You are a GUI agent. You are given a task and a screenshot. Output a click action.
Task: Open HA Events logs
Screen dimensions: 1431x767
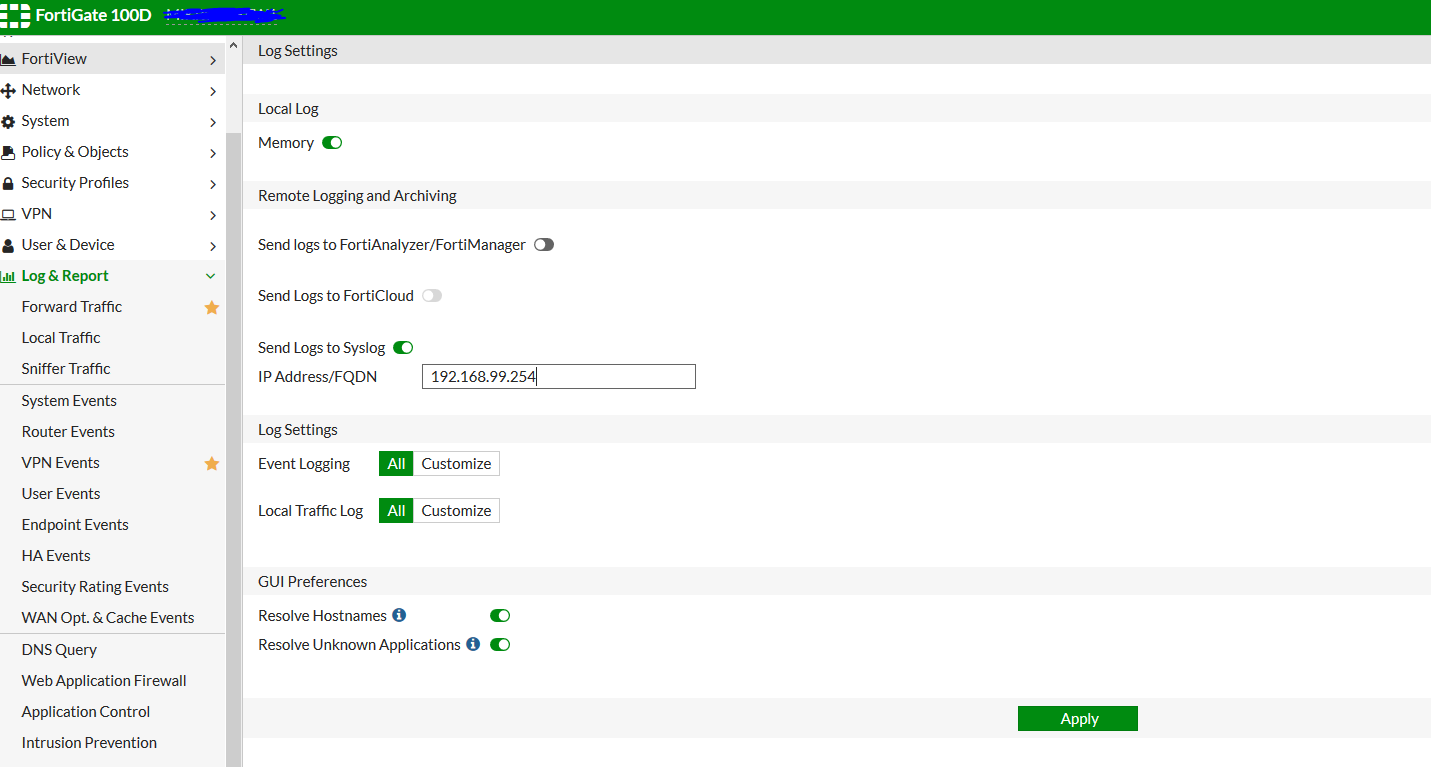56,556
